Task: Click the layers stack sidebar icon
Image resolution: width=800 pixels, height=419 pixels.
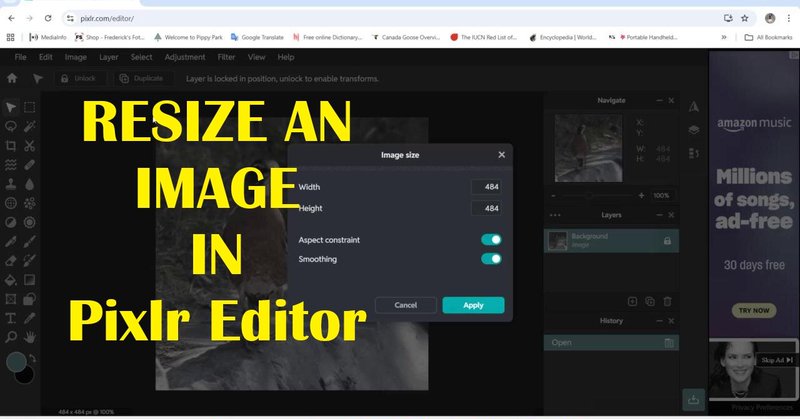Action: (x=693, y=130)
